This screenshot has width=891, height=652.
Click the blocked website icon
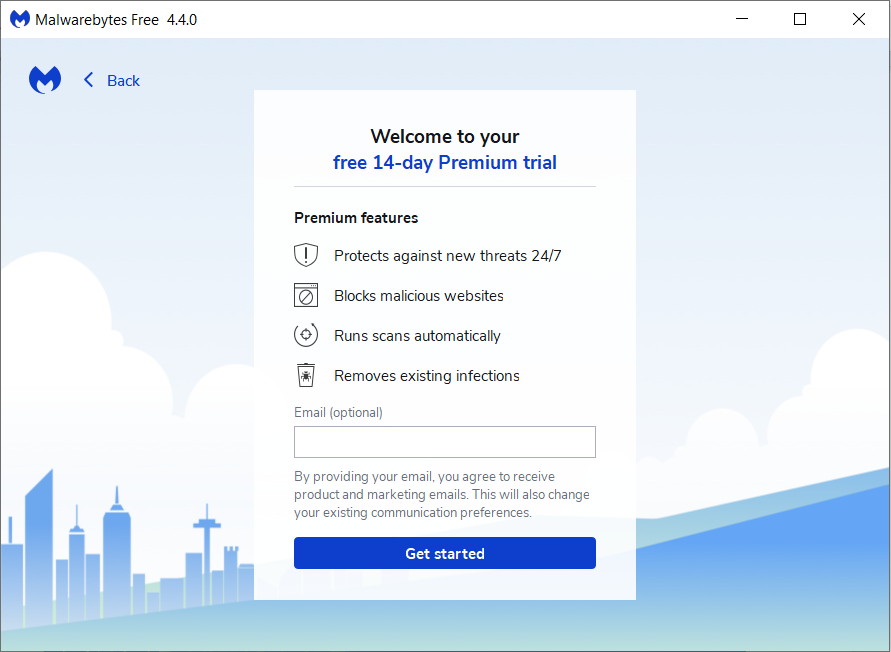(x=306, y=295)
